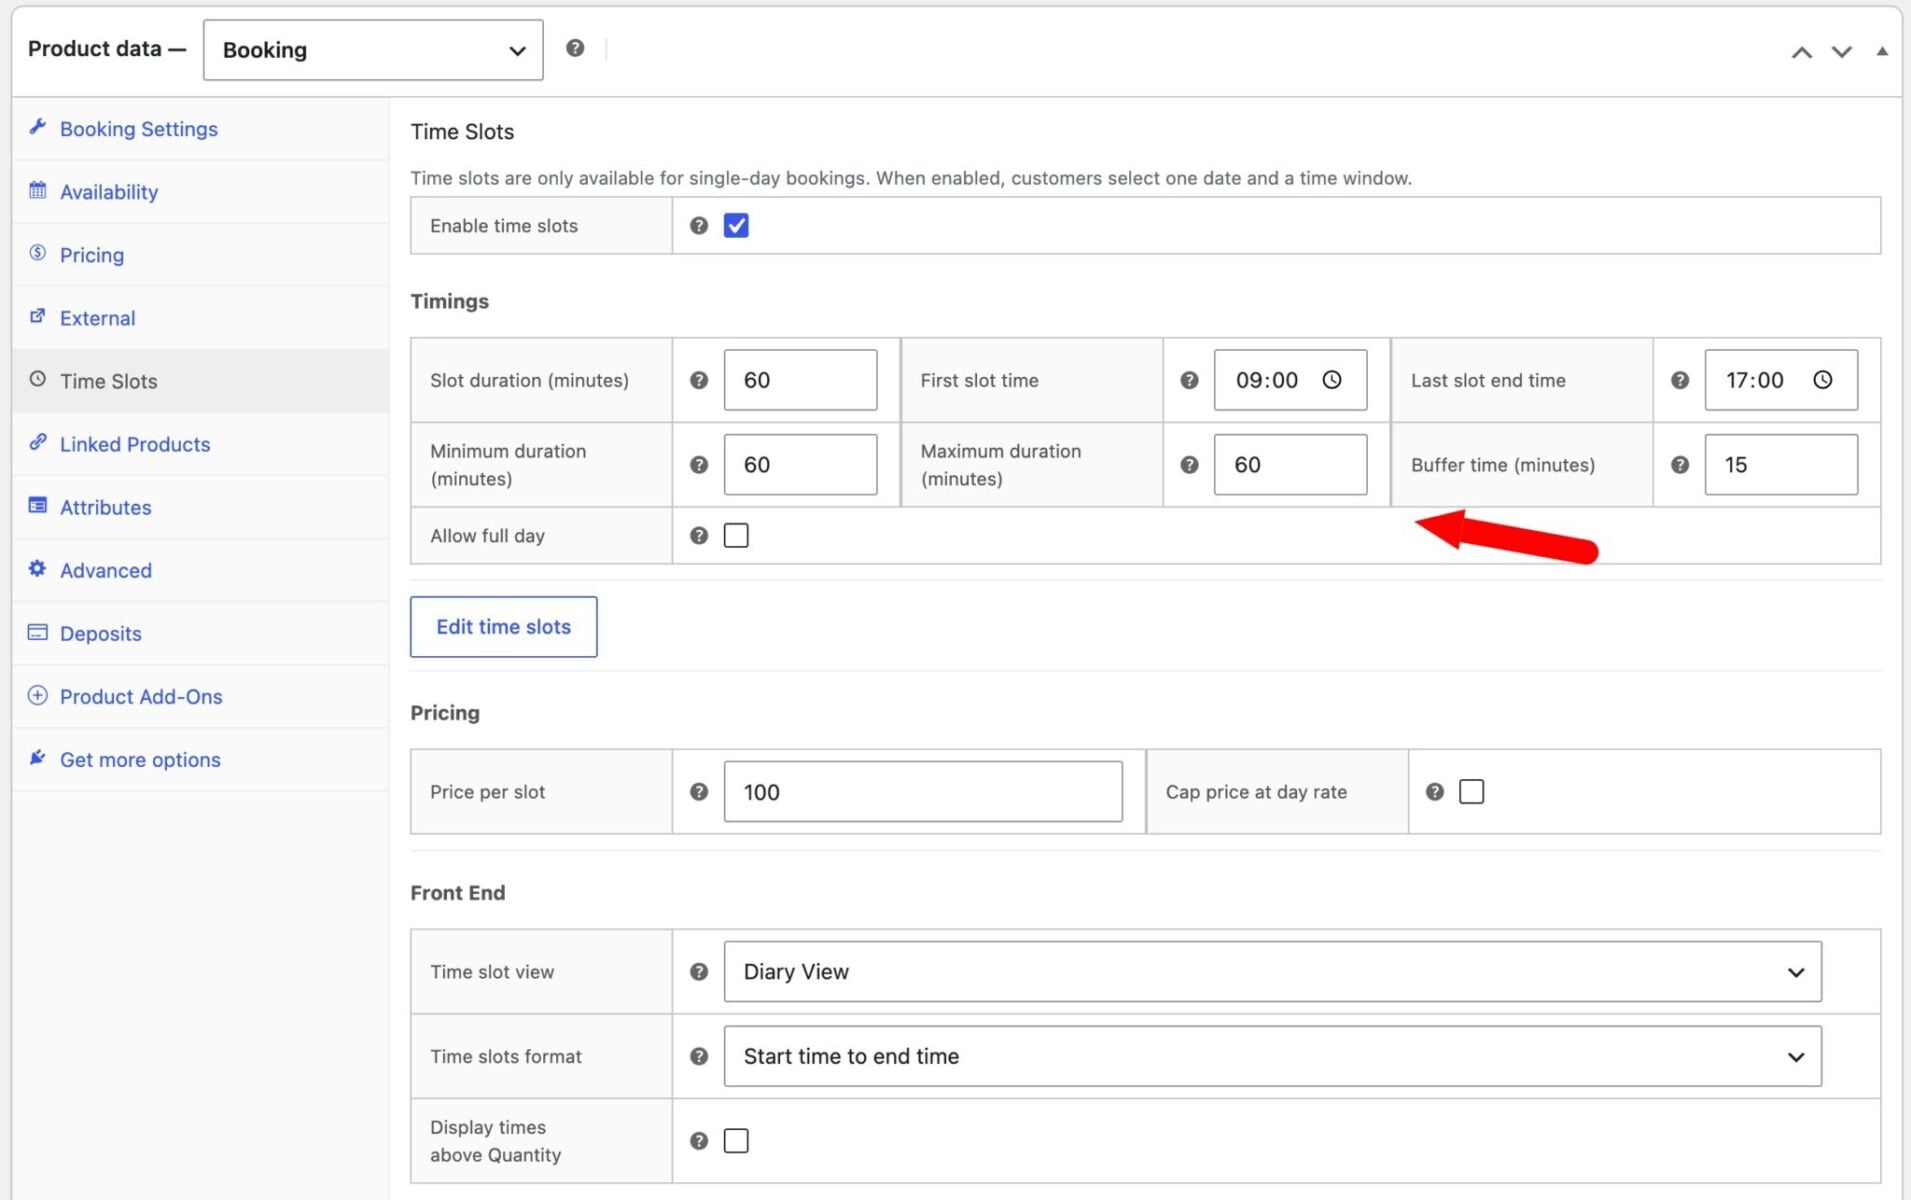Move Product data panel down with chevron
The height and width of the screenshot is (1200, 1911).
[1842, 52]
